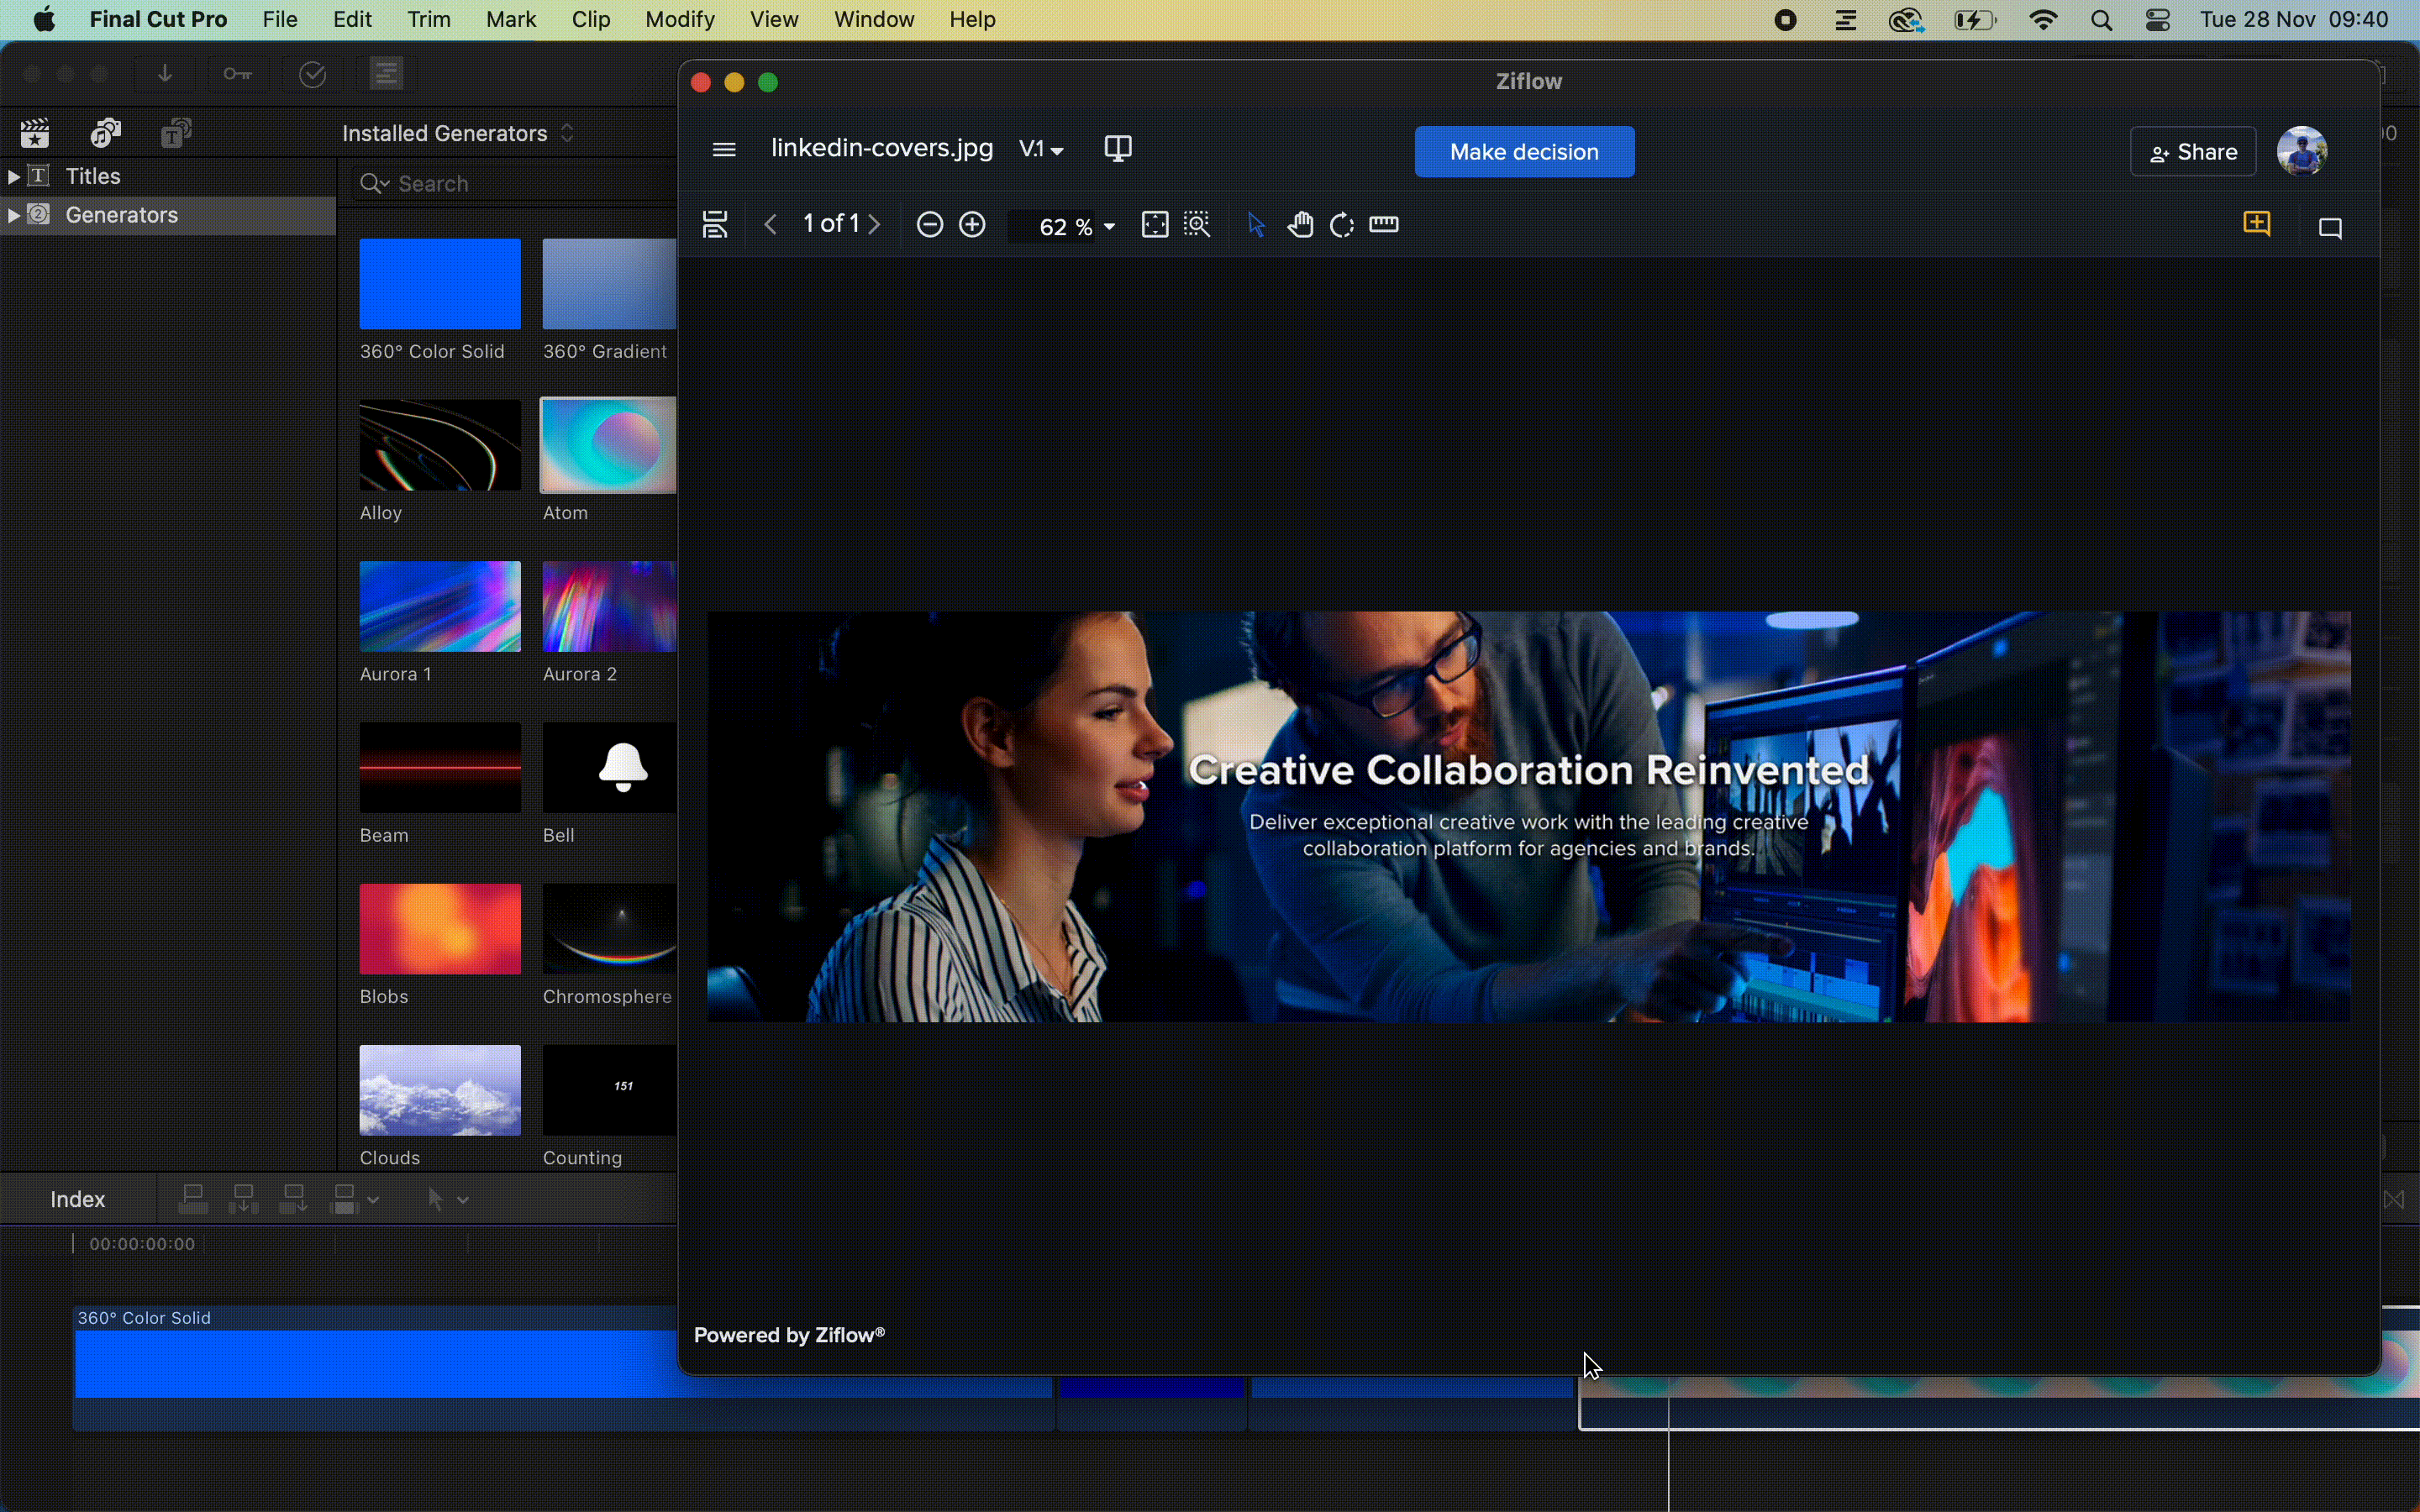The height and width of the screenshot is (1512, 2420).
Task: Click the Make decision button
Action: point(1523,152)
